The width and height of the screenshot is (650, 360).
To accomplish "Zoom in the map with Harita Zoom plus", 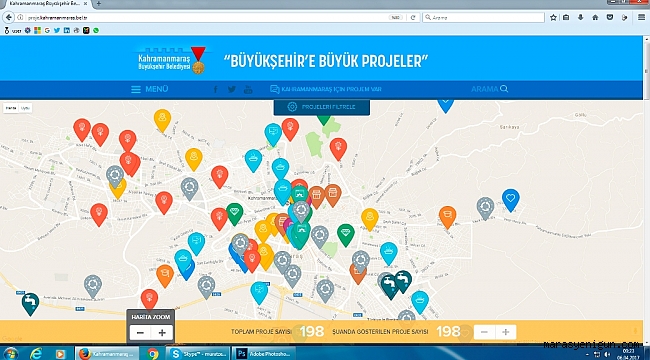I will (162, 333).
